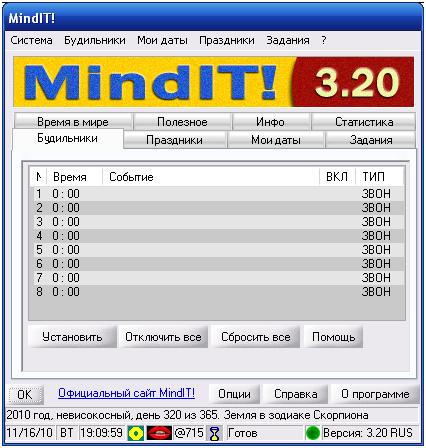Click the MindIT! 3.20 banner image
This screenshot has width=426, height=448.
214,82
